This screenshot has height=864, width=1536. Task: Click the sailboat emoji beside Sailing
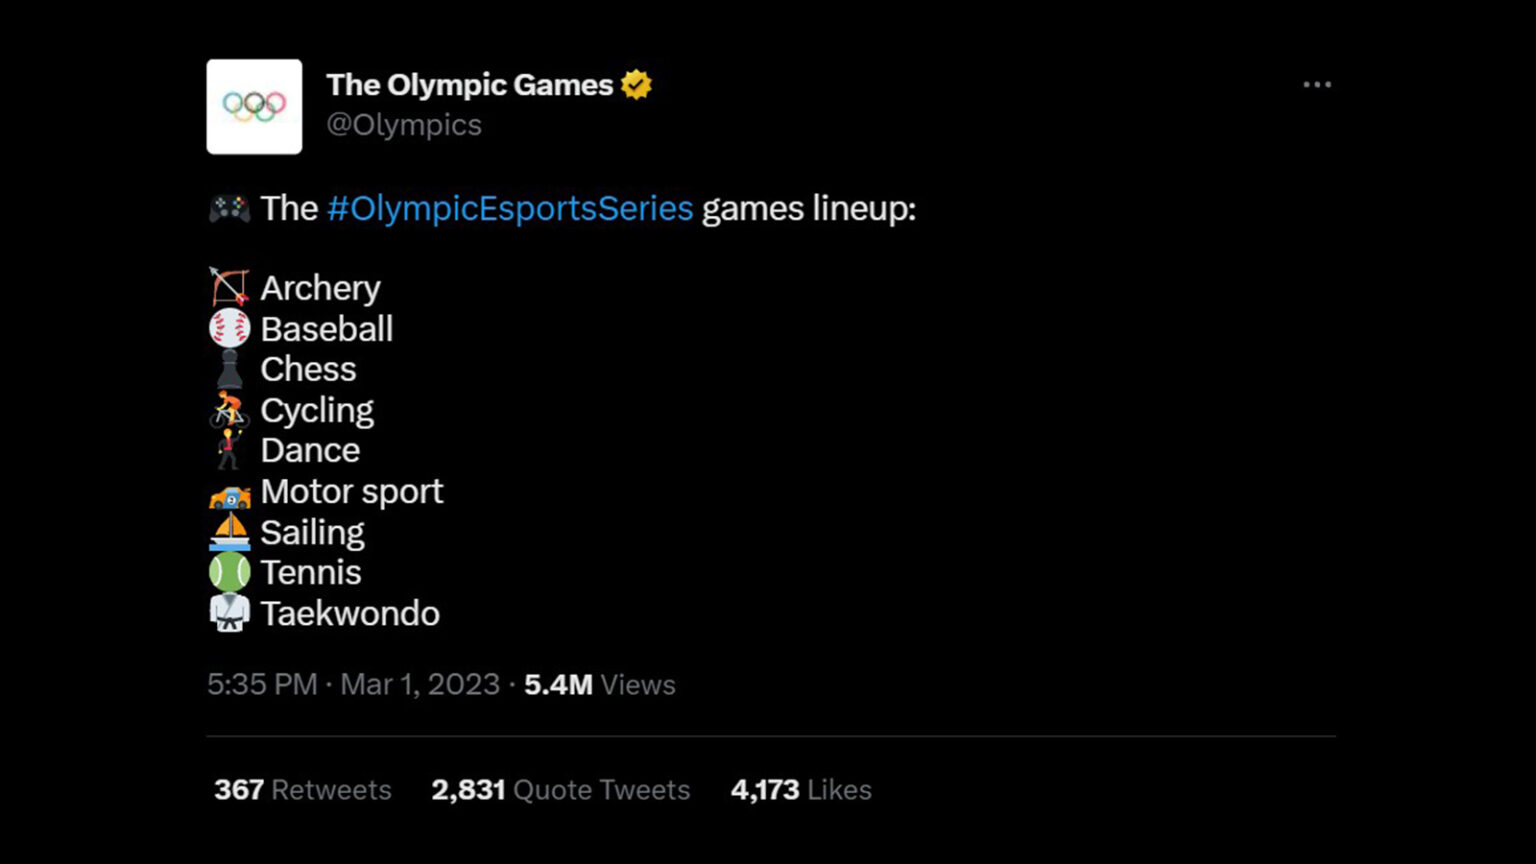click(229, 532)
